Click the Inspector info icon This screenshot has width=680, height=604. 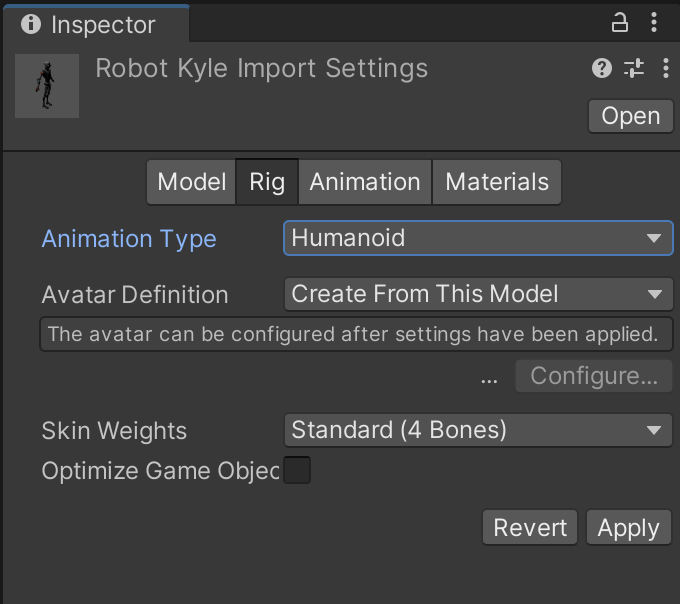[31, 24]
